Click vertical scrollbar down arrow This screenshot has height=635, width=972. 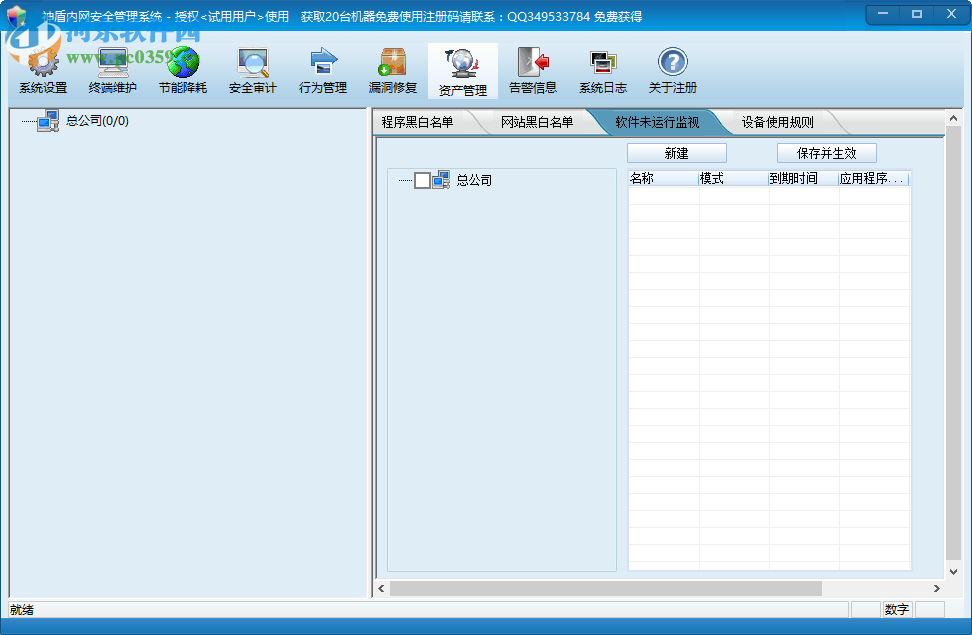[953, 572]
